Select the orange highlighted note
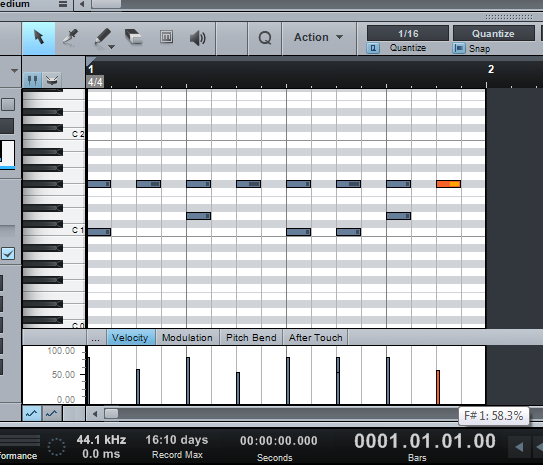 [x=448, y=184]
